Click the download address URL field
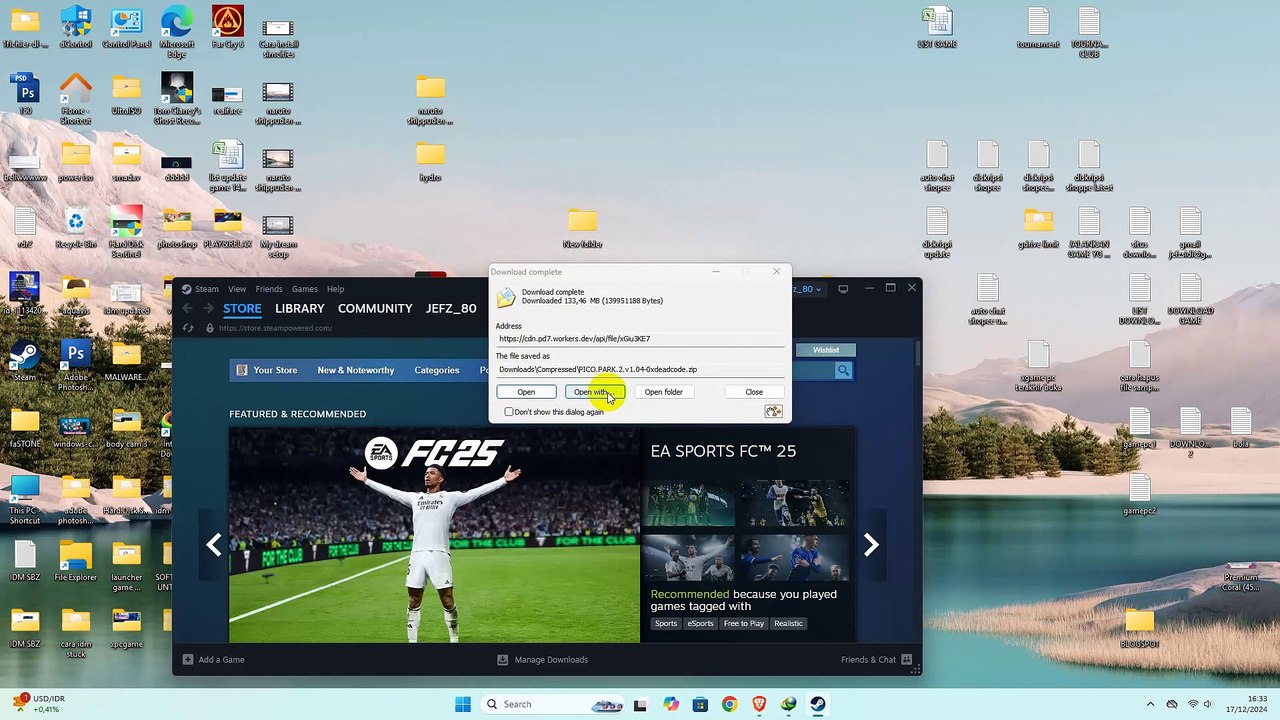The image size is (1280, 720). point(640,339)
